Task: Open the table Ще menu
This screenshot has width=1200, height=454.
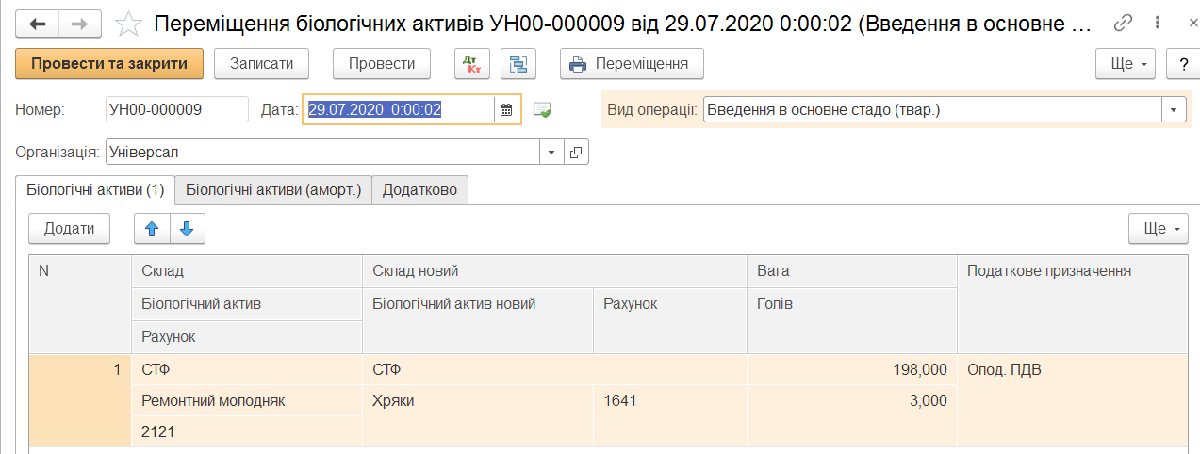Action: 1159,229
